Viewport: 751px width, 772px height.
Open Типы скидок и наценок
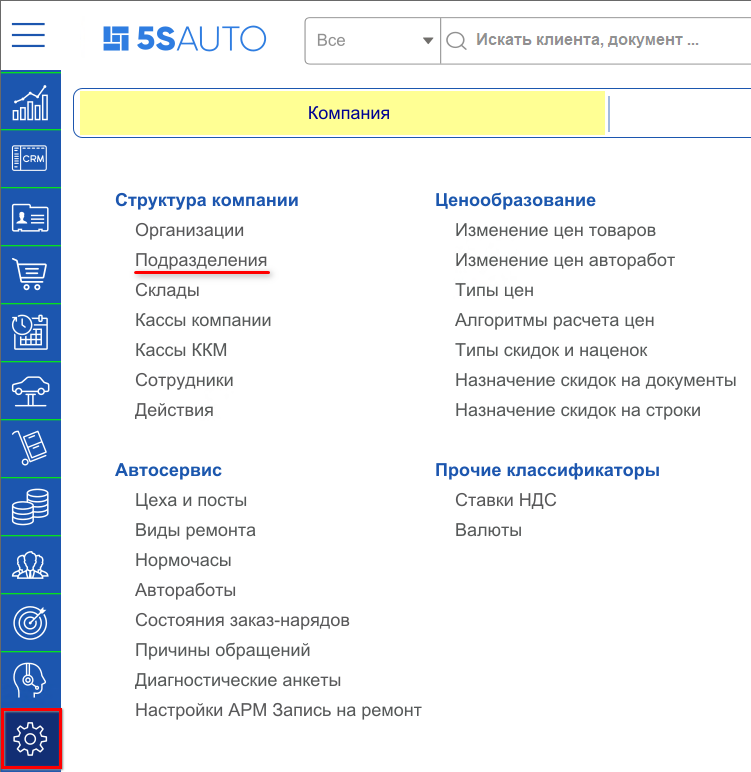tap(551, 350)
